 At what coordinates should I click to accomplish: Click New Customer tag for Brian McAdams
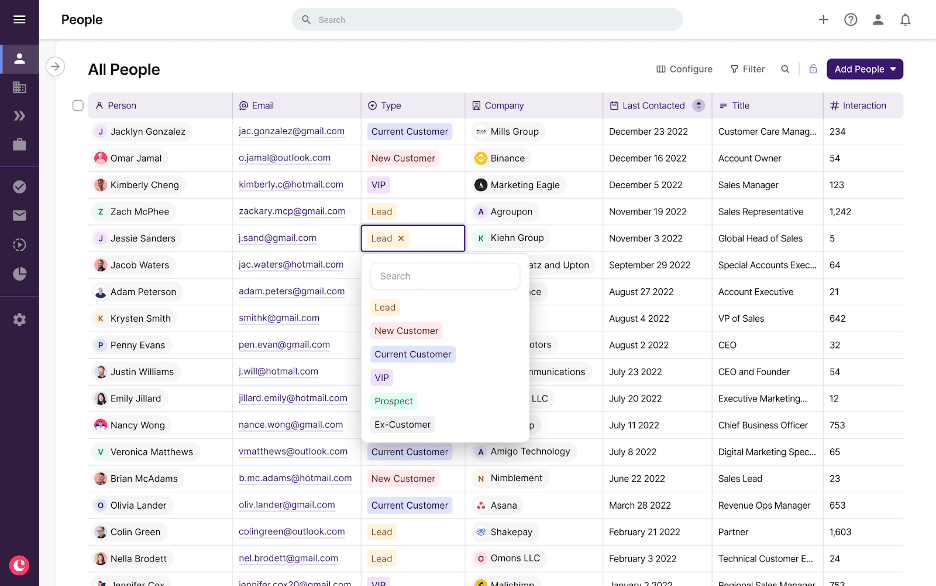403,479
